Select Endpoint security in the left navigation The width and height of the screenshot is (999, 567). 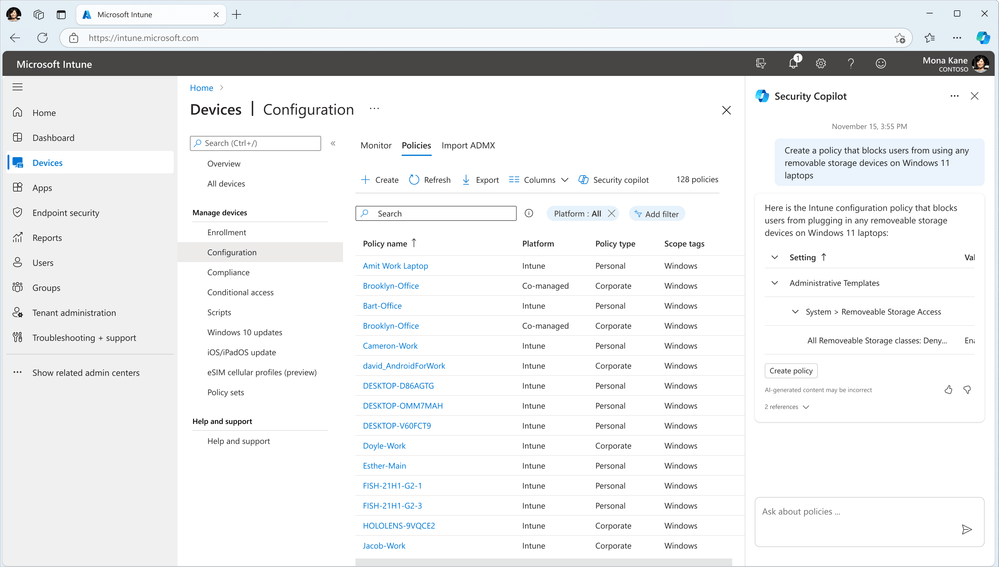(65, 213)
